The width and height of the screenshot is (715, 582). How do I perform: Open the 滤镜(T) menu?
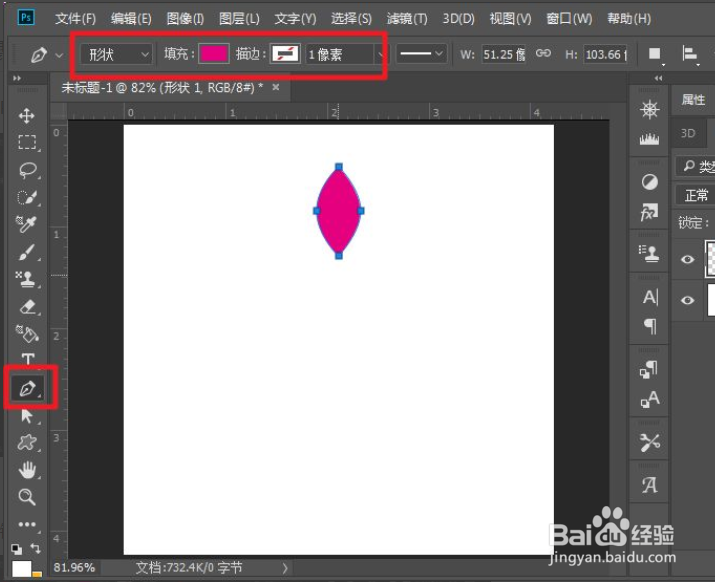(407, 19)
